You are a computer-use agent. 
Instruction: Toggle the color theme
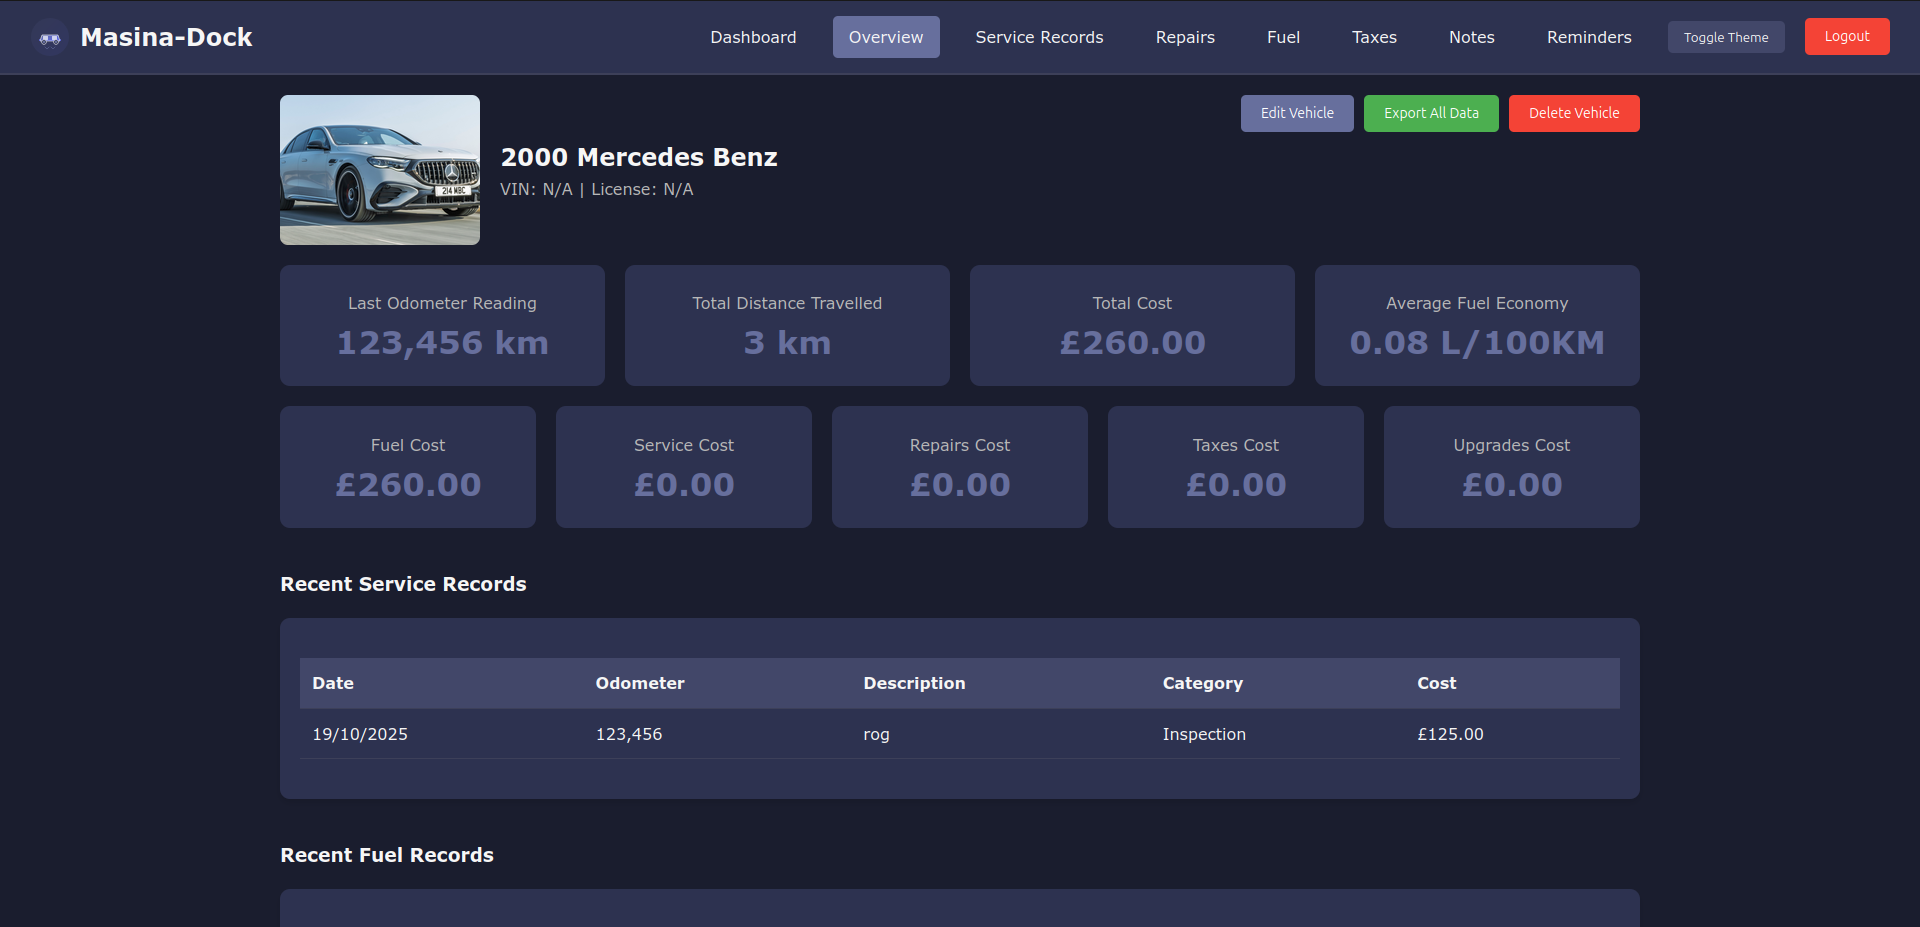pos(1725,37)
